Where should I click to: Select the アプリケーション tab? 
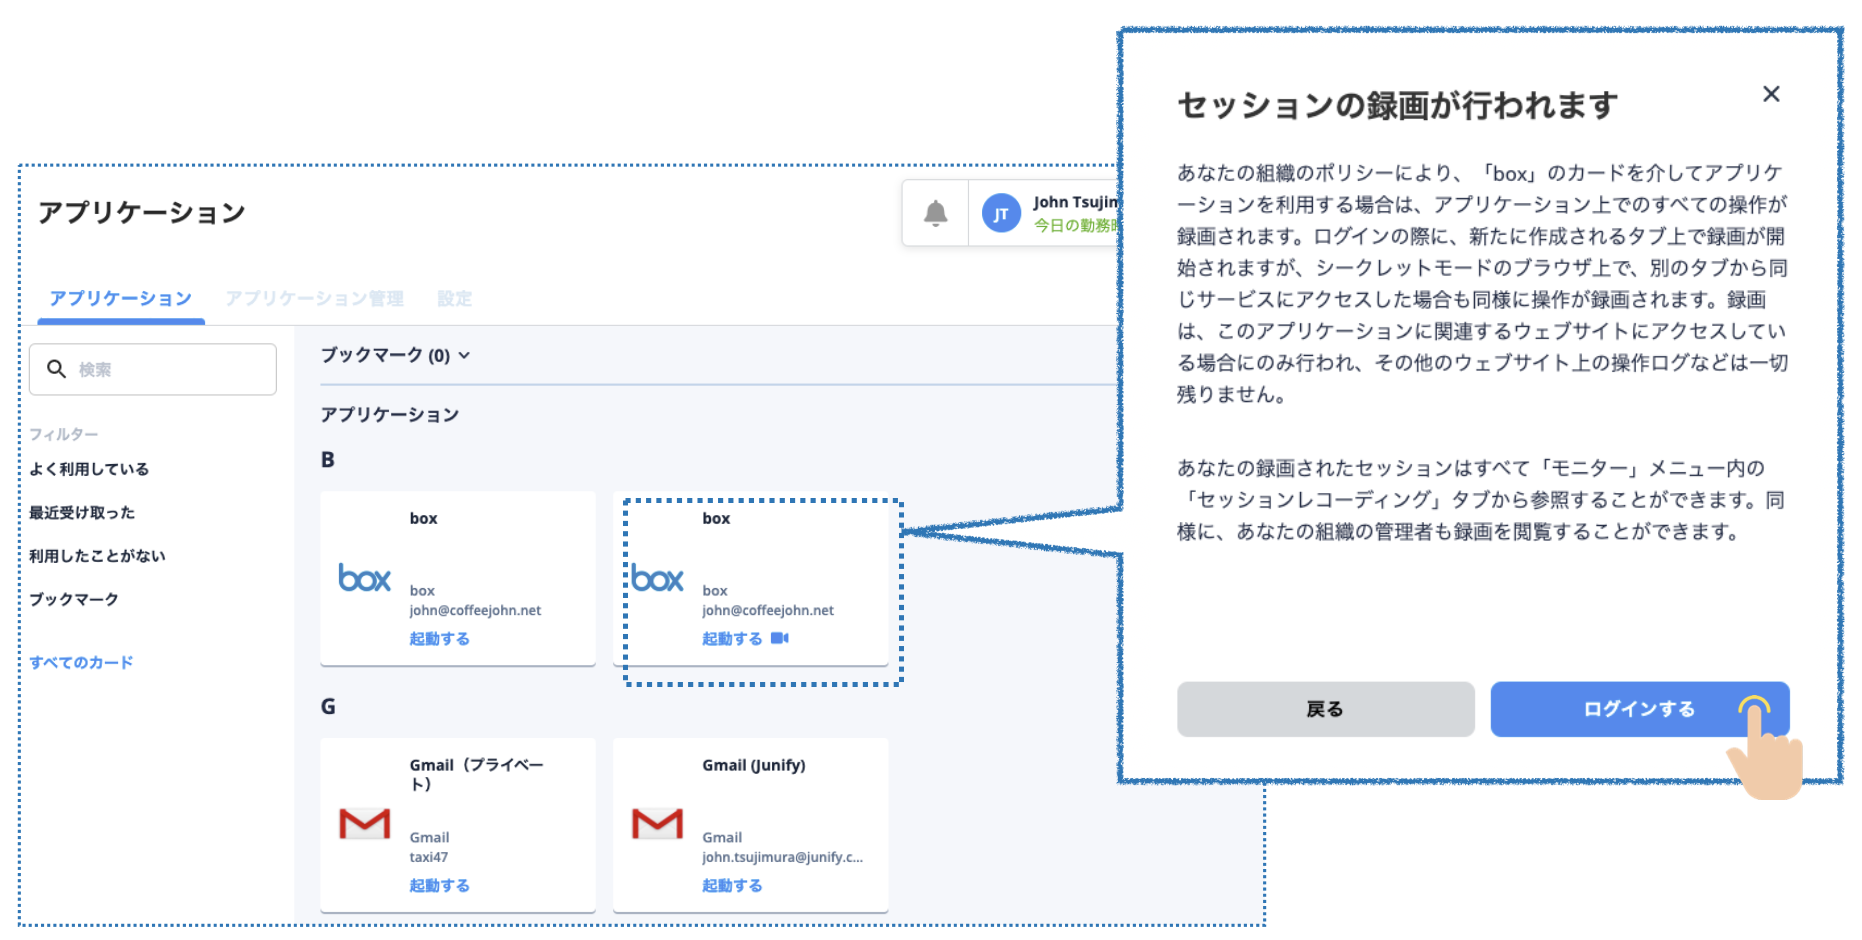pos(121,298)
